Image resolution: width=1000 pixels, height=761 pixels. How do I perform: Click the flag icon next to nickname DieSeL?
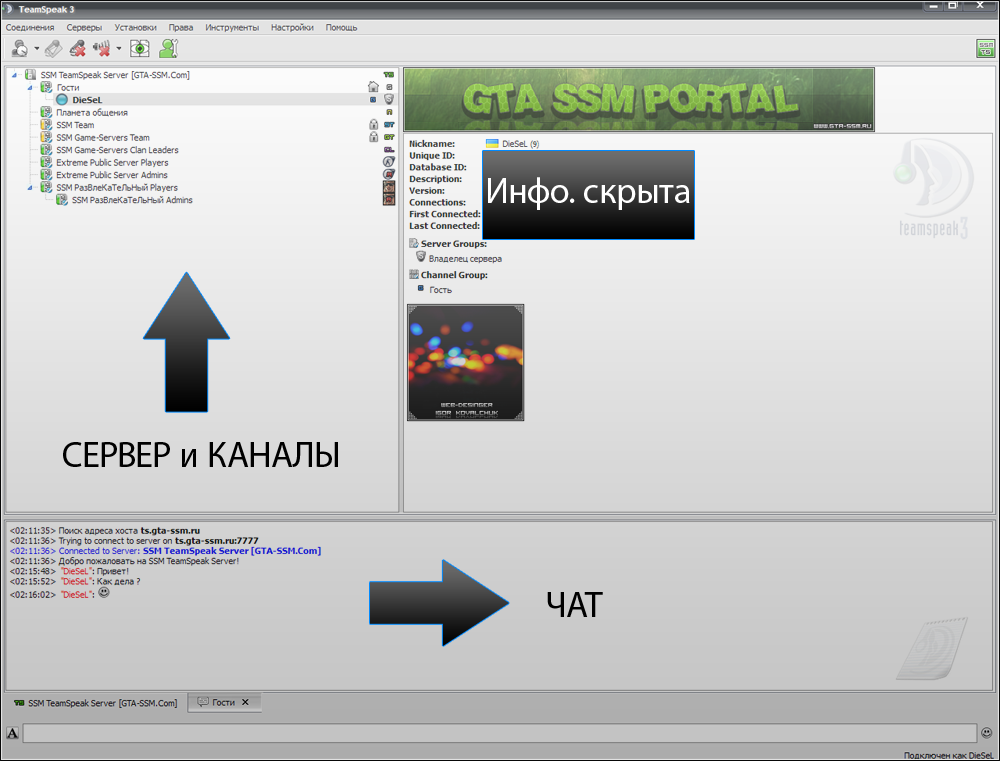492,144
